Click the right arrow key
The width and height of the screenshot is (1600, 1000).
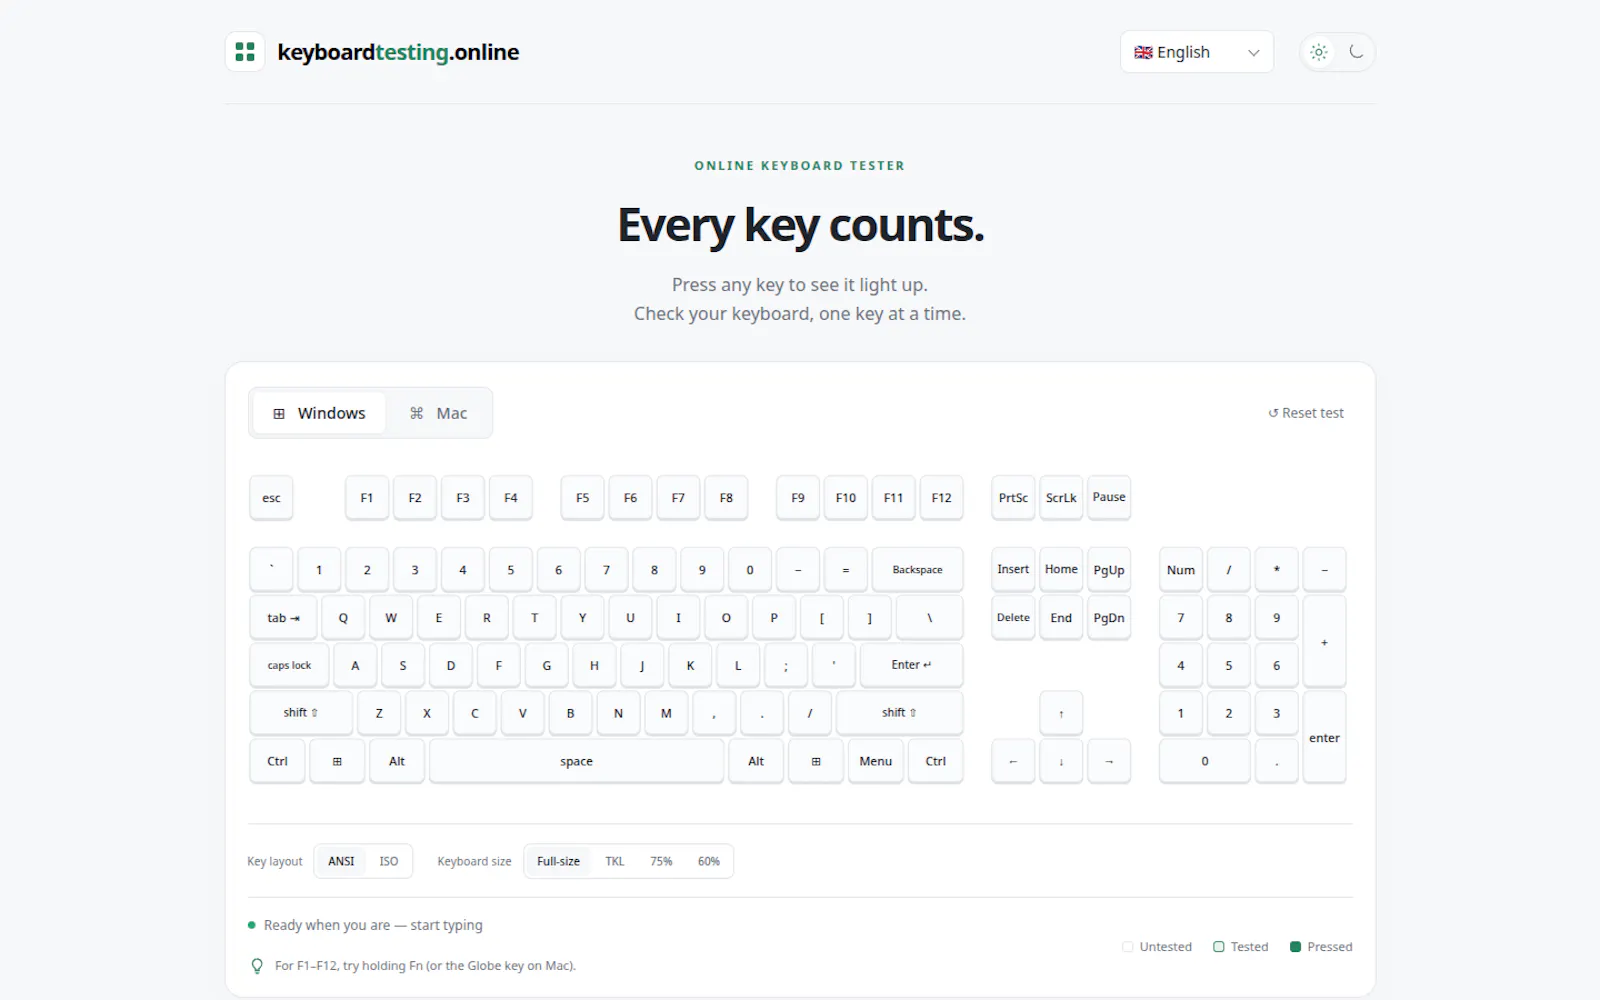click(1109, 761)
